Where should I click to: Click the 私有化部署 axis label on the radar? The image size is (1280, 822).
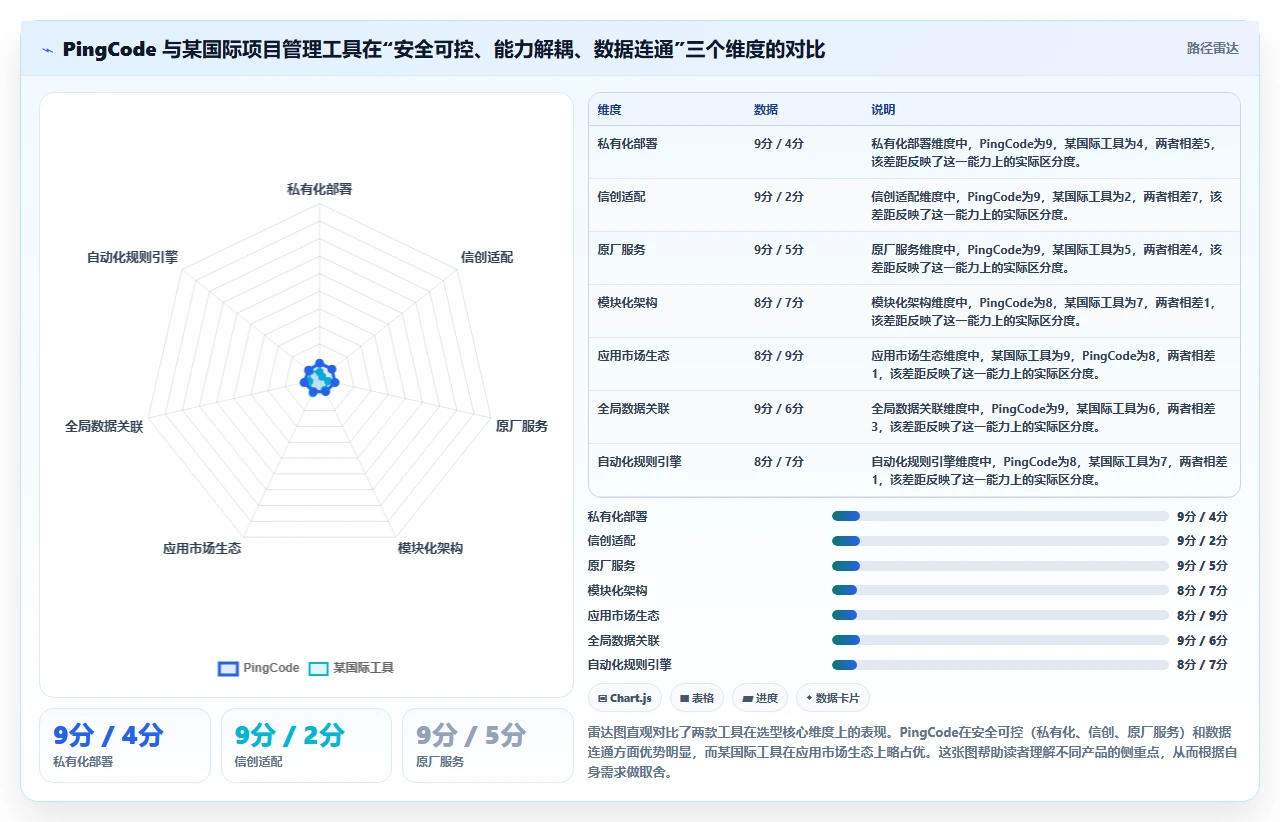pyautogui.click(x=319, y=189)
